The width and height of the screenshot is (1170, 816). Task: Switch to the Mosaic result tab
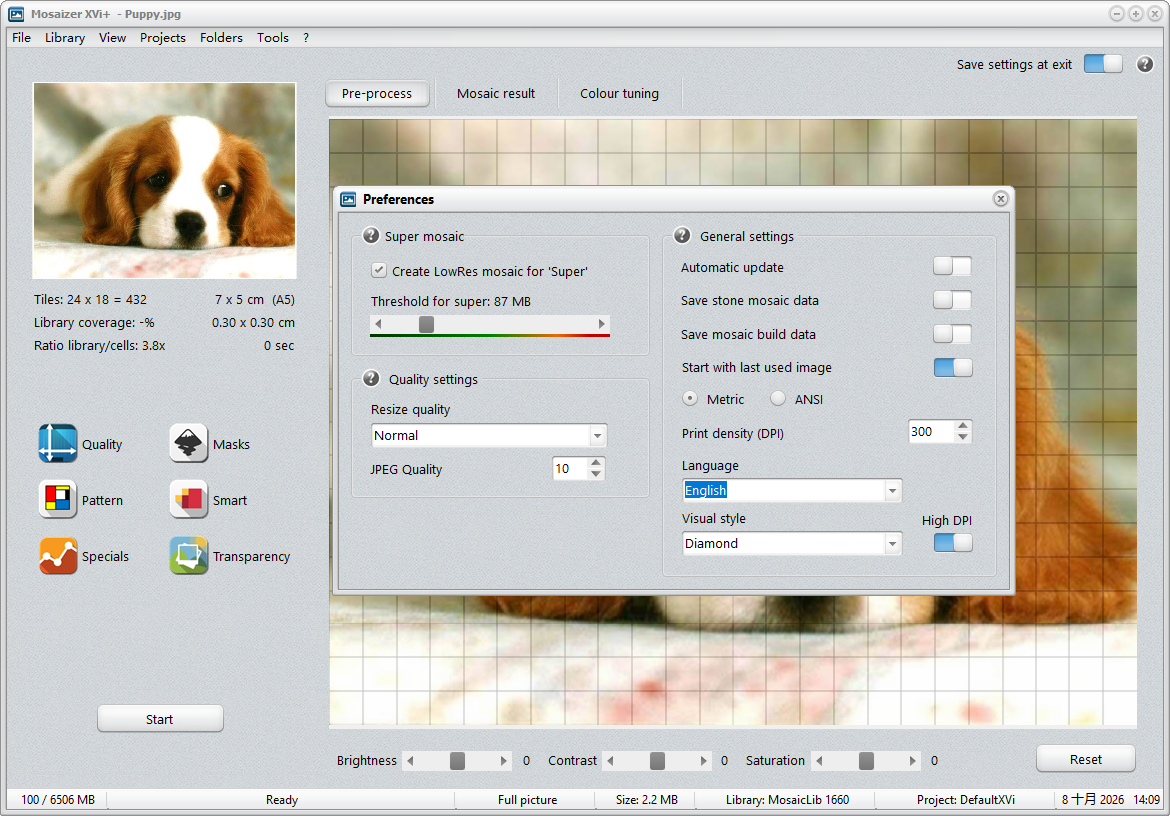[x=496, y=93]
